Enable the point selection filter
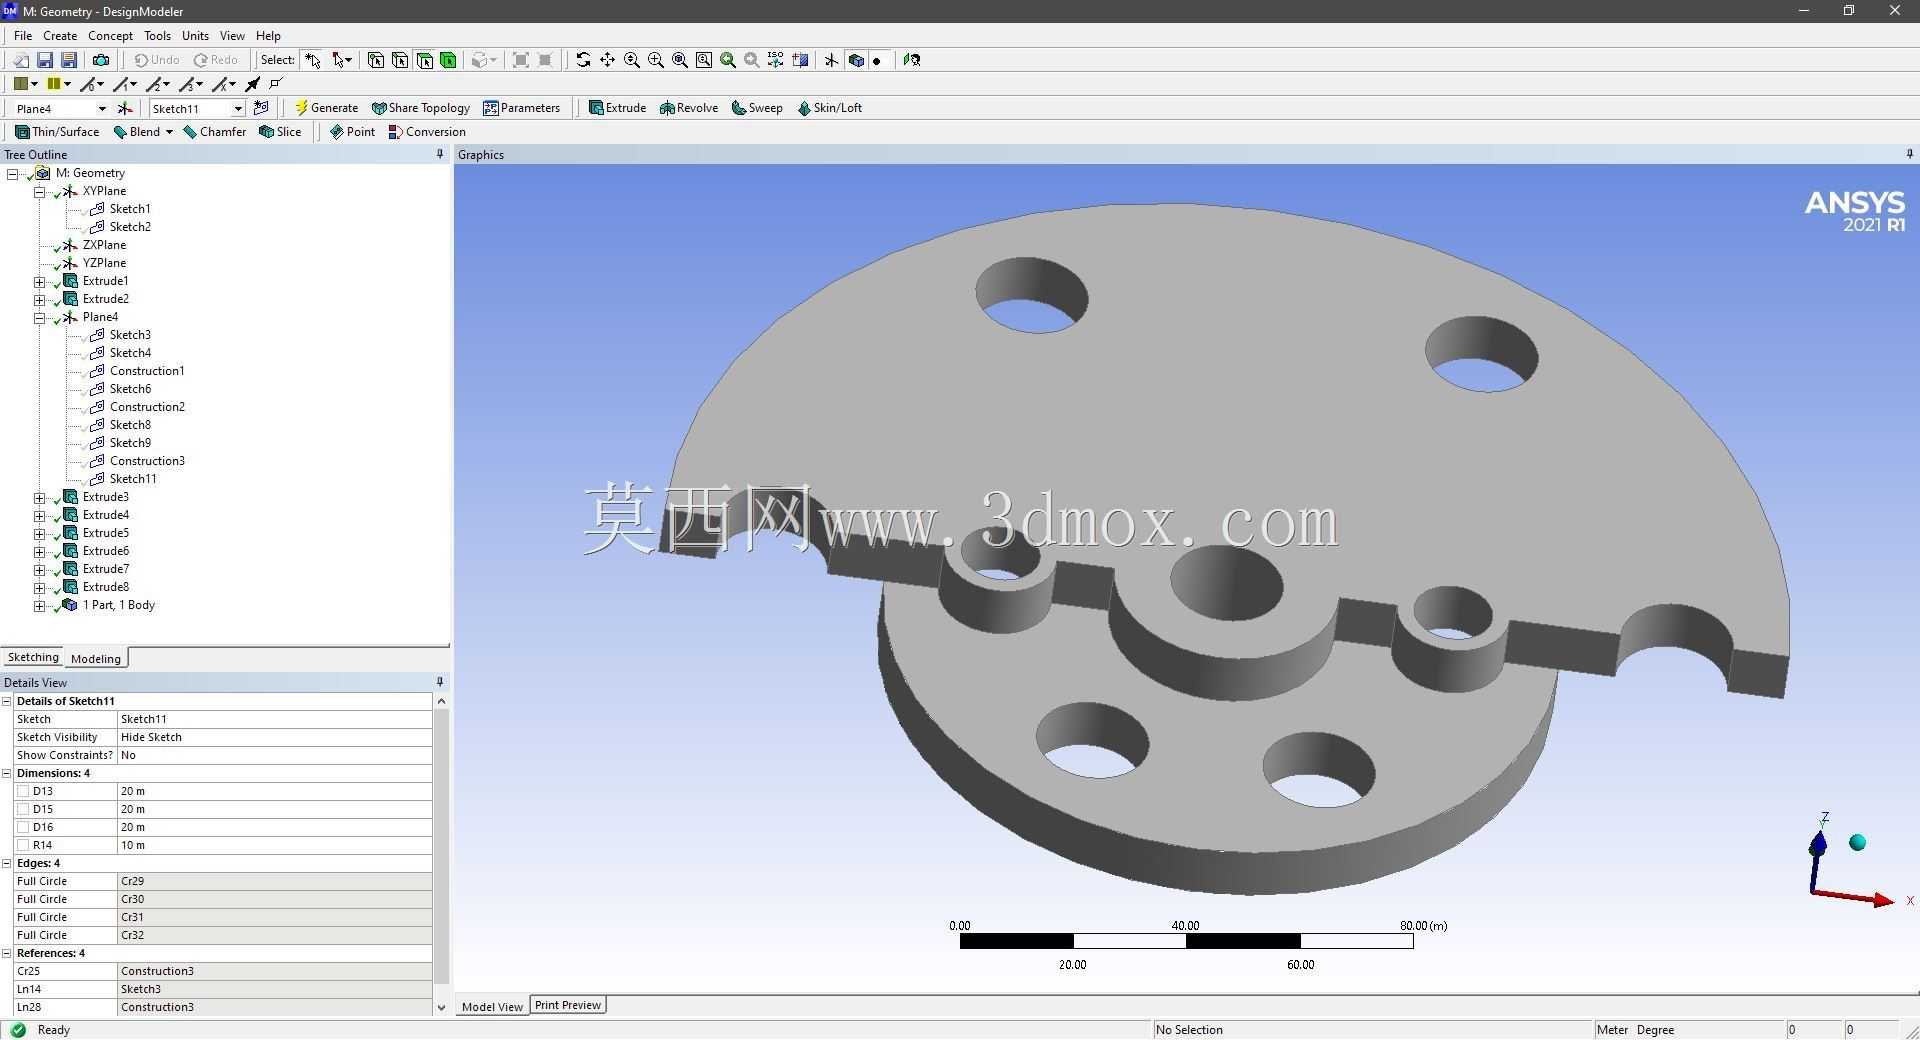1920x1040 pixels. (376, 60)
